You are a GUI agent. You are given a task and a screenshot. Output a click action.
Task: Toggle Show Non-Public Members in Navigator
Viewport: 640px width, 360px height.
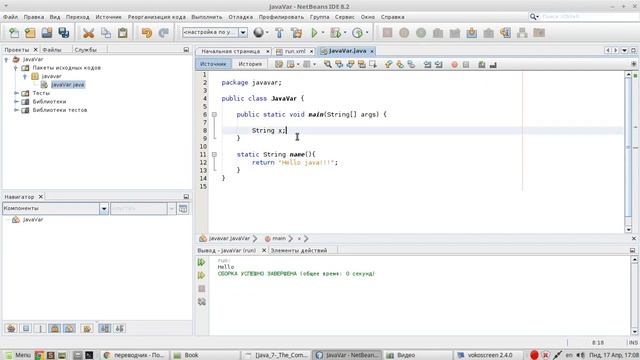pyautogui.click(x=54, y=328)
